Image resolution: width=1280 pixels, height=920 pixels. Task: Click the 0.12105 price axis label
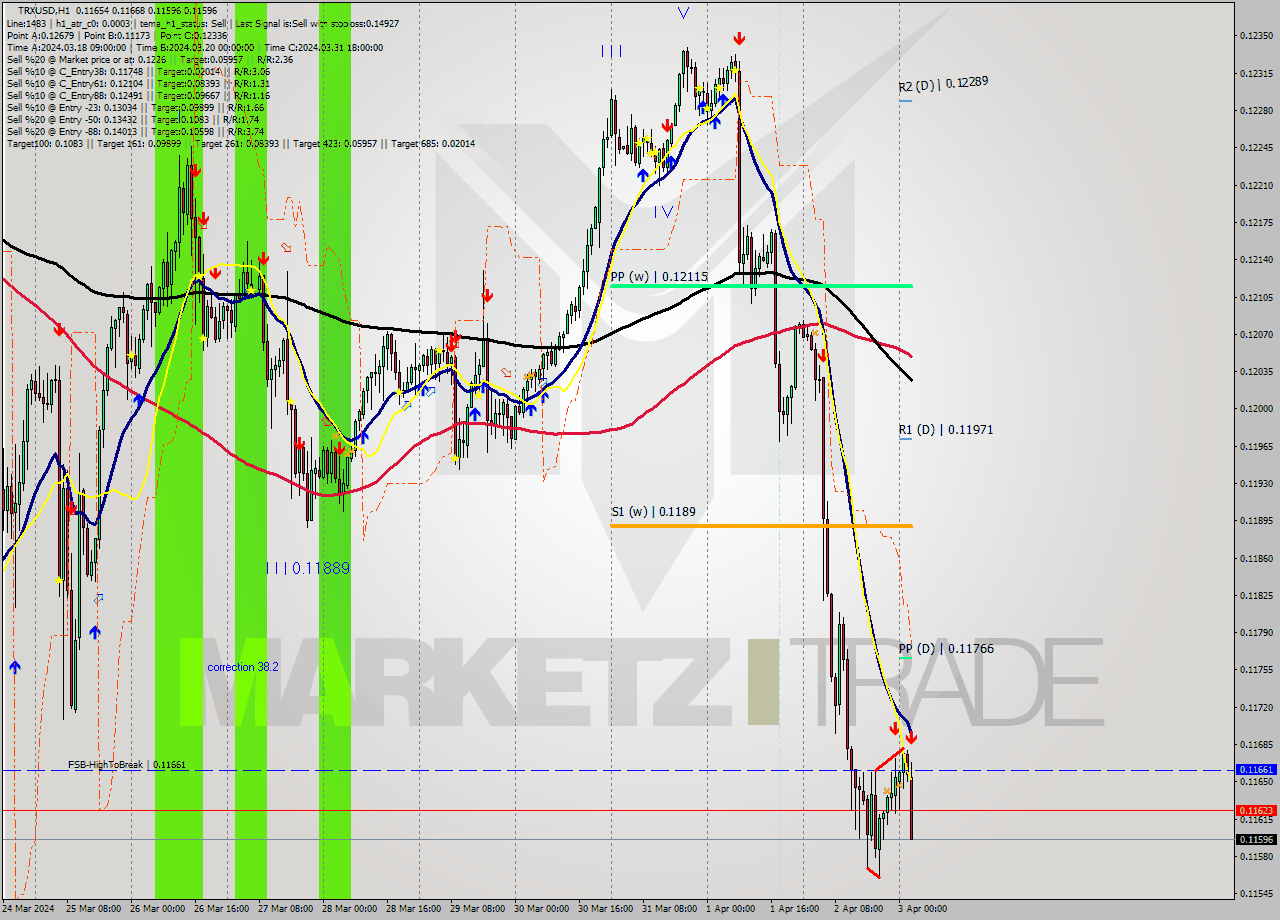[x=1257, y=298]
